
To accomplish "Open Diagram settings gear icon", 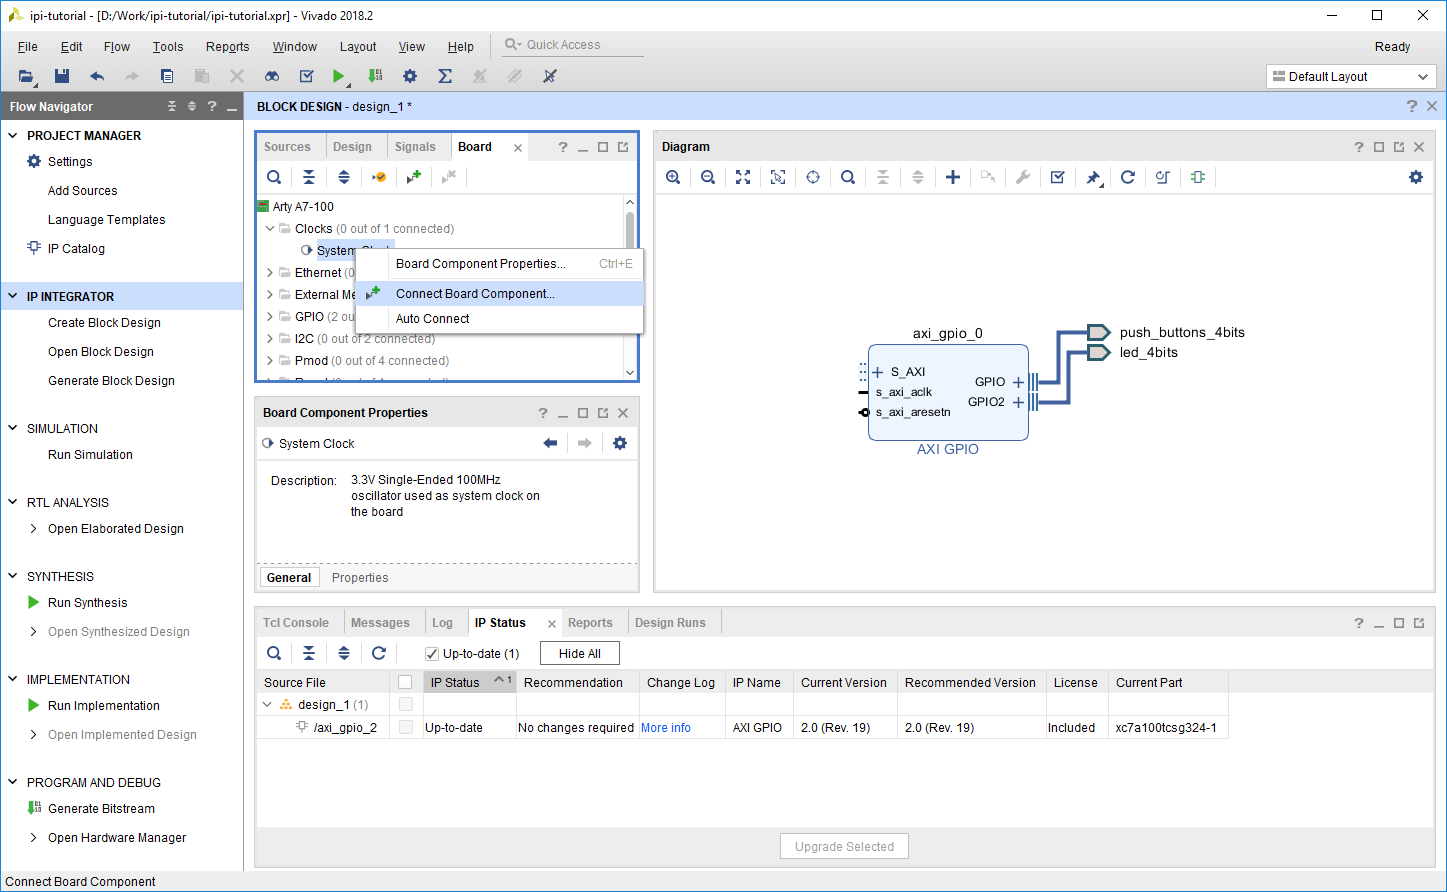I will tap(1416, 177).
